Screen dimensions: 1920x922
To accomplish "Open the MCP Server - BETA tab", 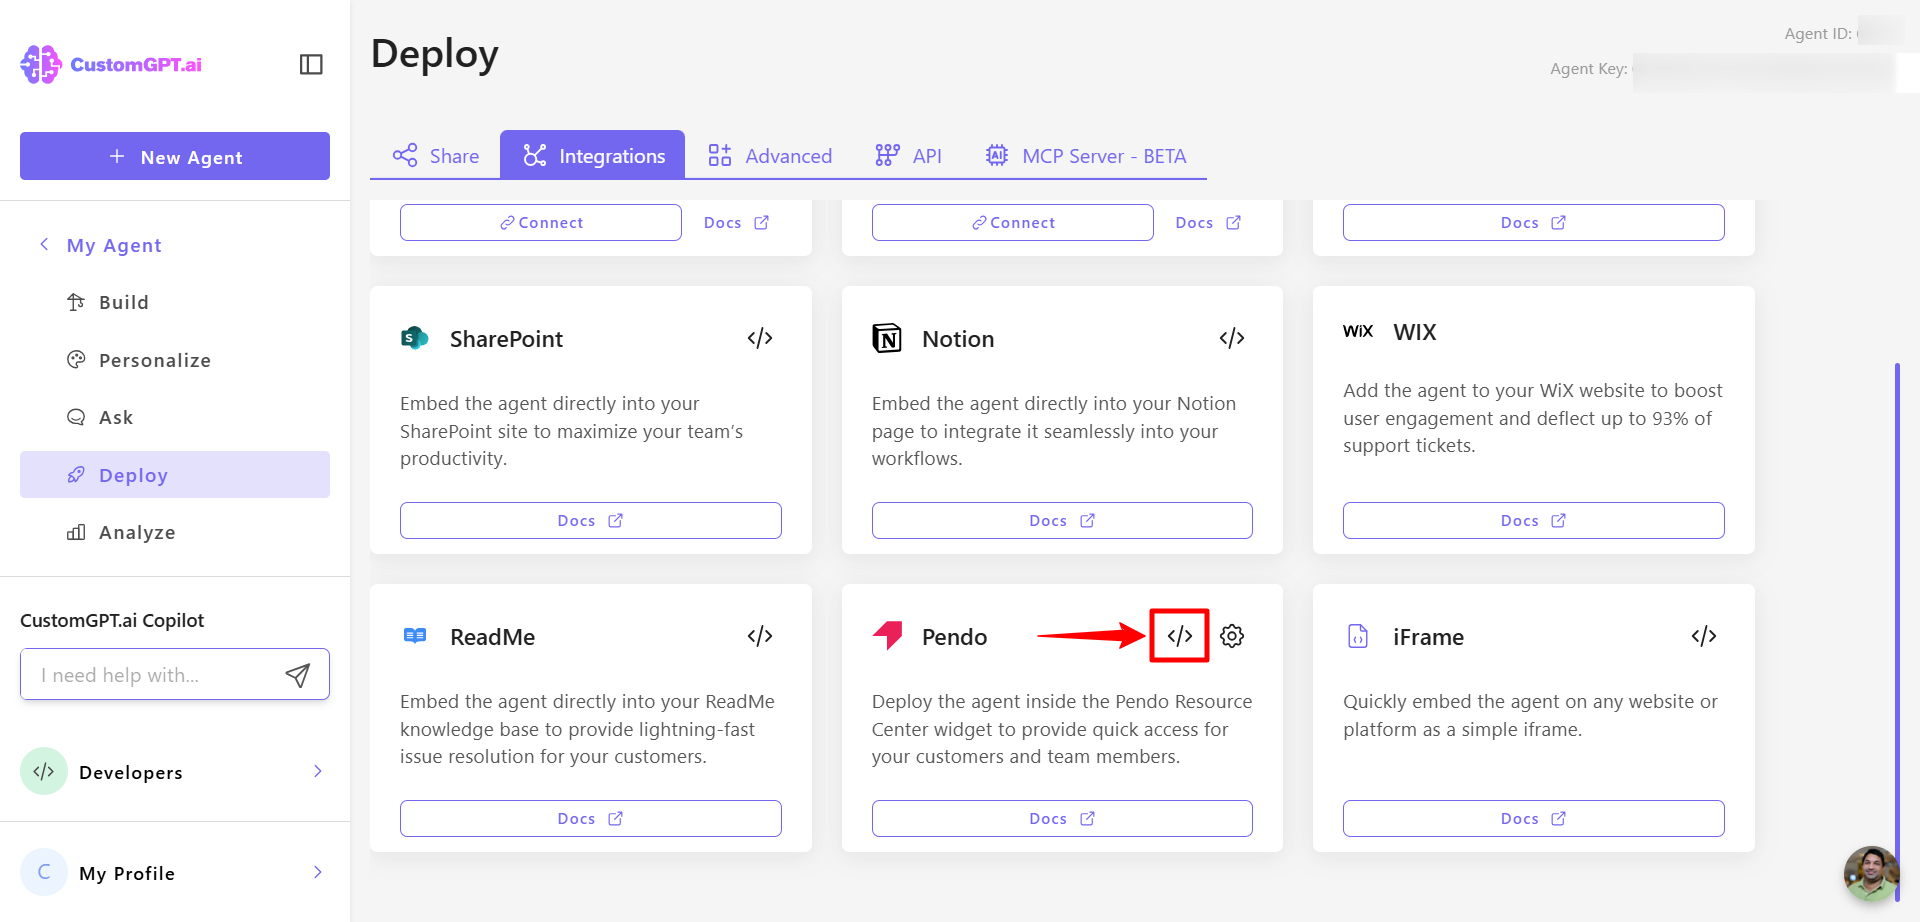I will coord(1086,155).
